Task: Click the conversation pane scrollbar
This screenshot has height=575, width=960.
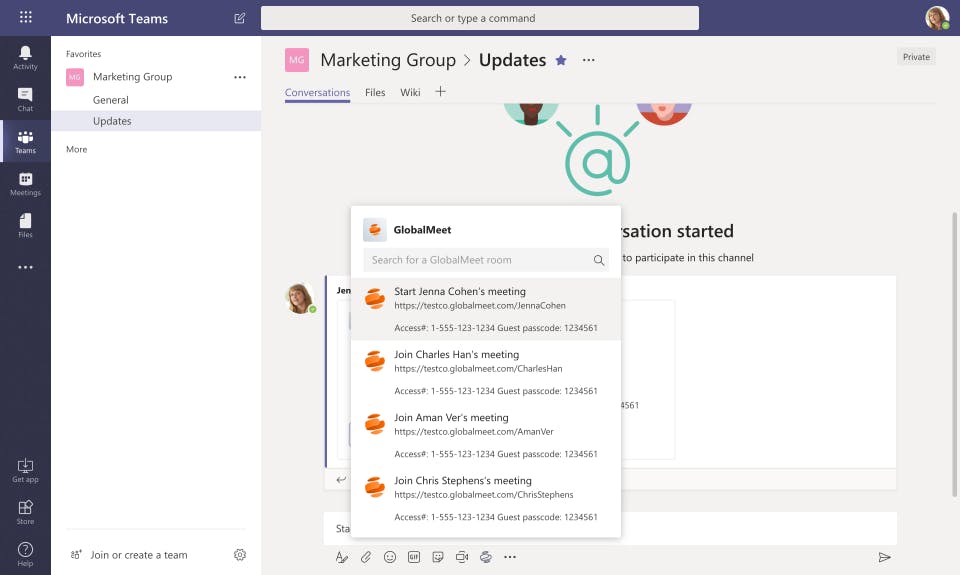Action: (954, 354)
